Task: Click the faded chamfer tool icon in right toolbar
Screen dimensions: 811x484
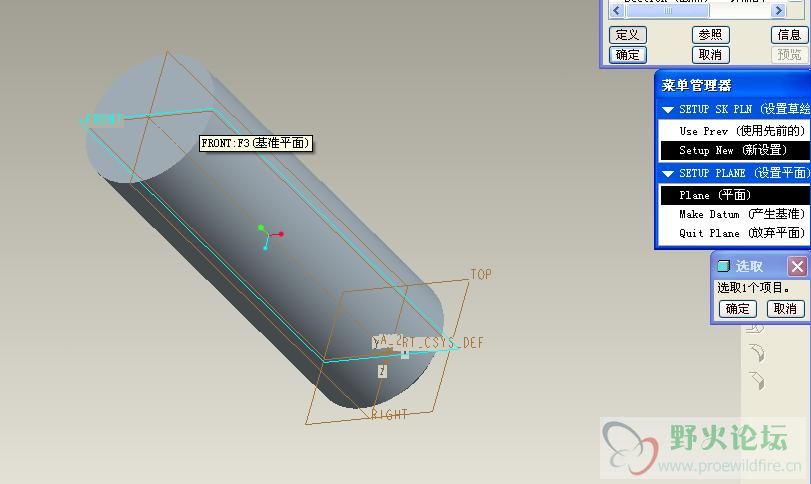Action: pos(757,381)
